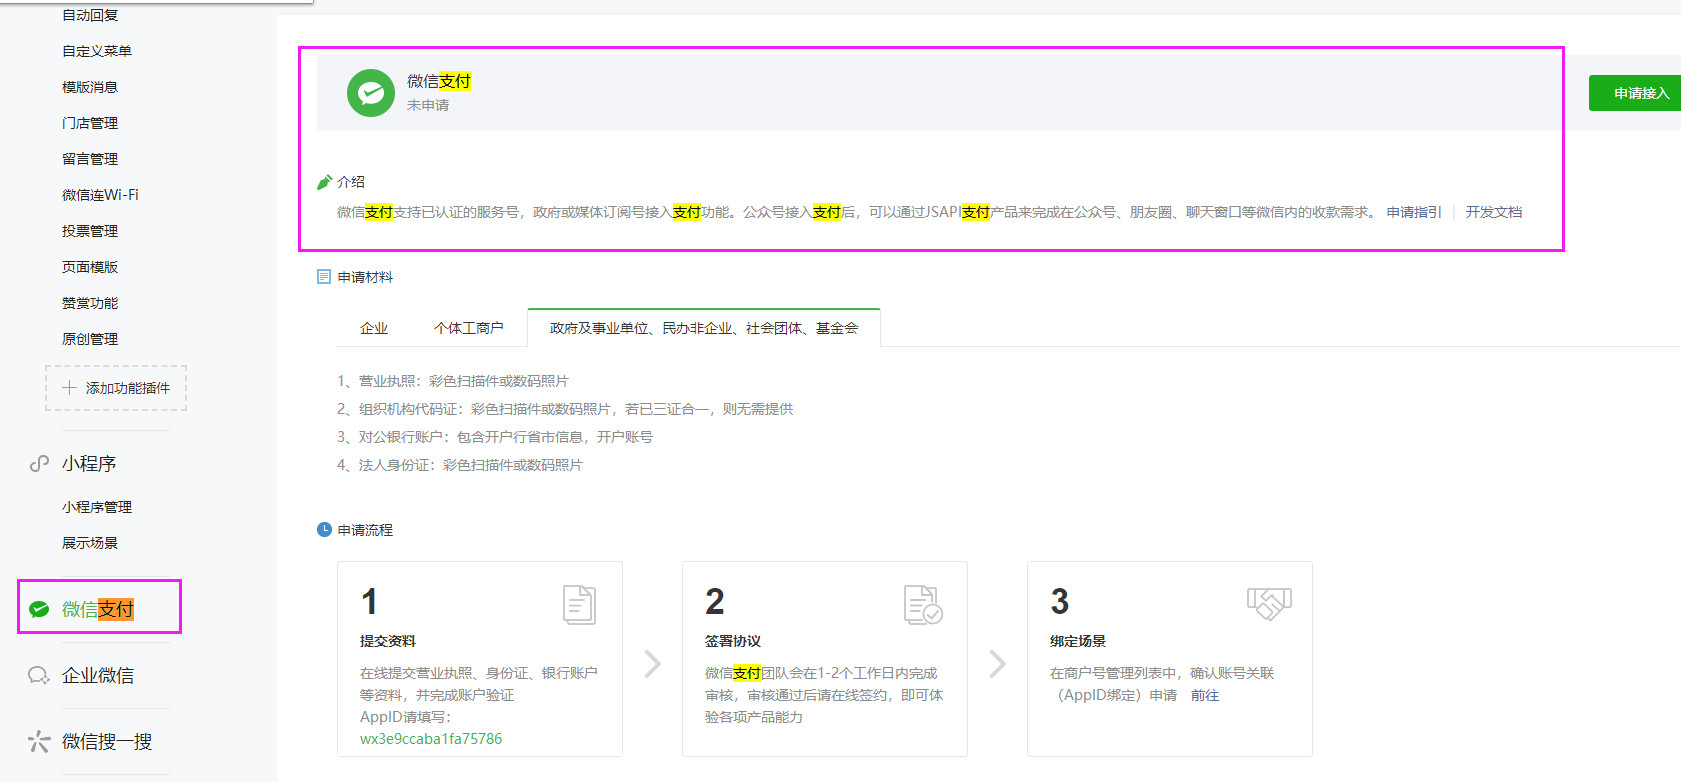Click the step title 绑定场景
Viewport: 1681px width, 782px height.
tap(1078, 641)
